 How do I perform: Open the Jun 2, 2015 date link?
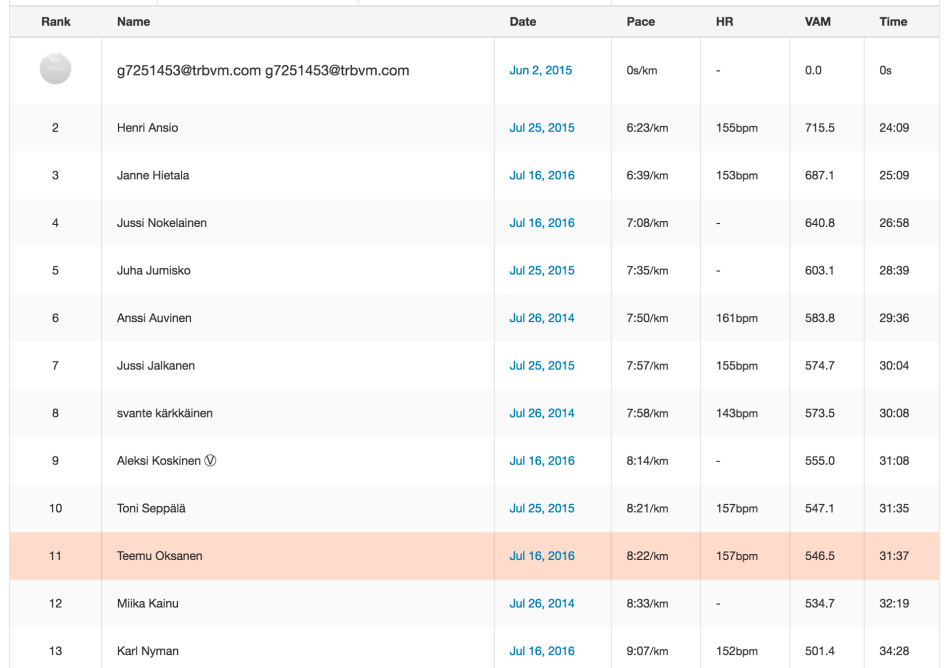[540, 71]
